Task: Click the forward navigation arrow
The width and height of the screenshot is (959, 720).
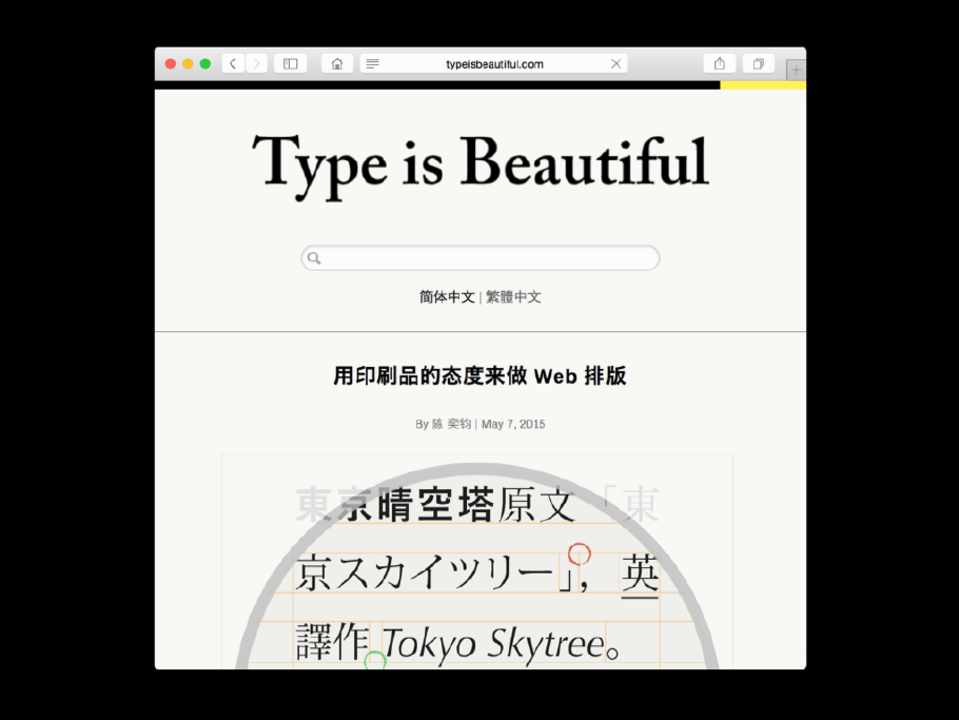Action: [257, 64]
